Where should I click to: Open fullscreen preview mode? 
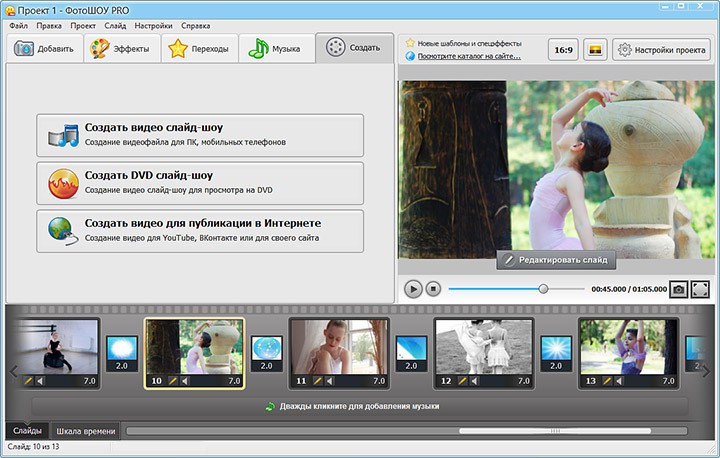tap(700, 289)
